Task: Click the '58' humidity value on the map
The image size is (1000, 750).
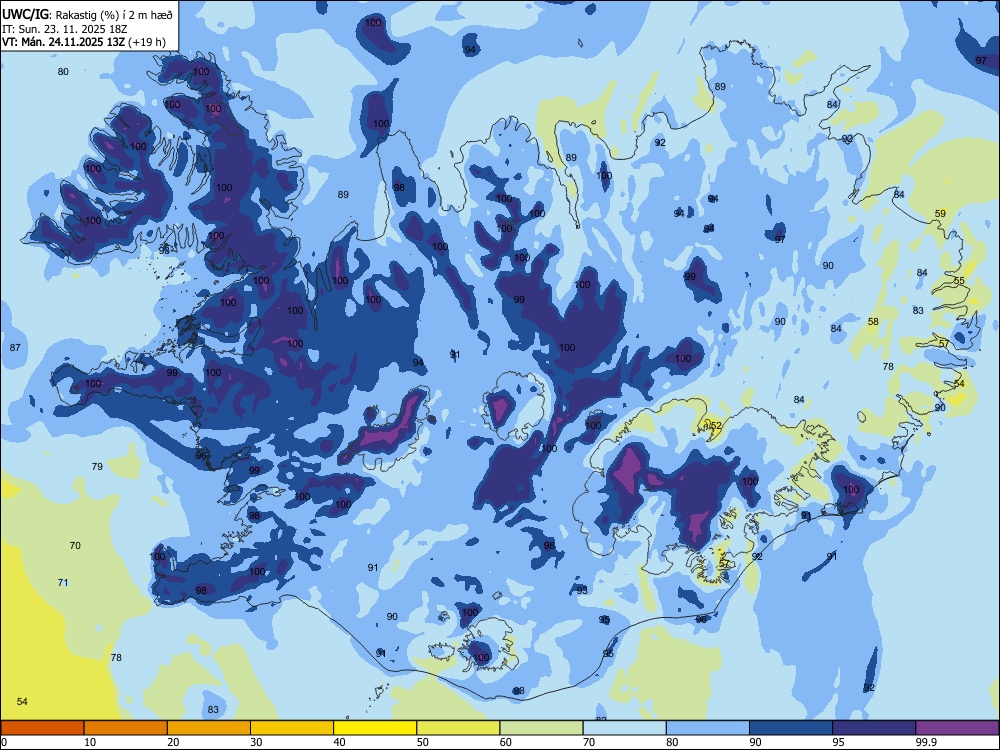Action: (x=873, y=321)
